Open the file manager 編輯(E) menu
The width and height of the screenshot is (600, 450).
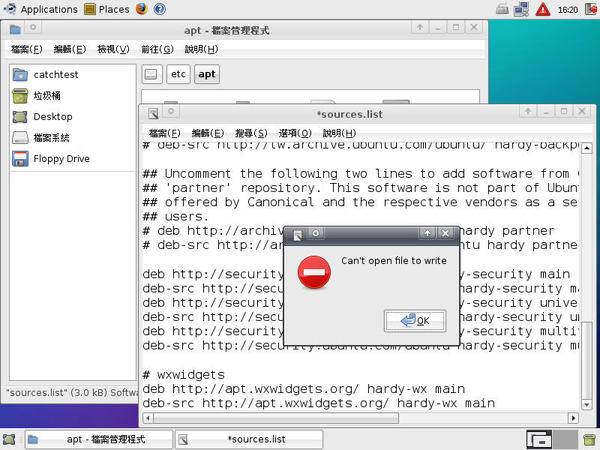point(70,49)
